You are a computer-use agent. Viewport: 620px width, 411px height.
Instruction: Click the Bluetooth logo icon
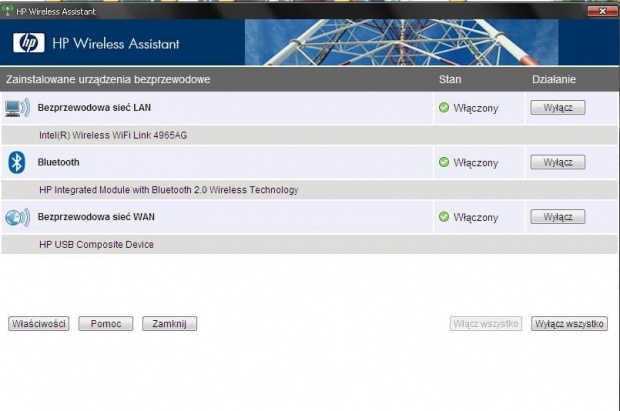pyautogui.click(x=17, y=162)
